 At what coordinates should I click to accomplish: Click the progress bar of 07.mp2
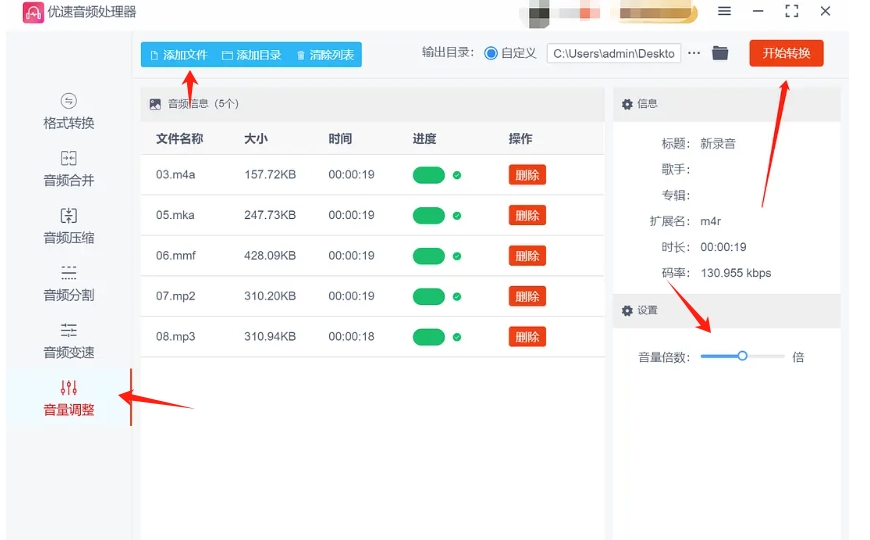click(429, 296)
